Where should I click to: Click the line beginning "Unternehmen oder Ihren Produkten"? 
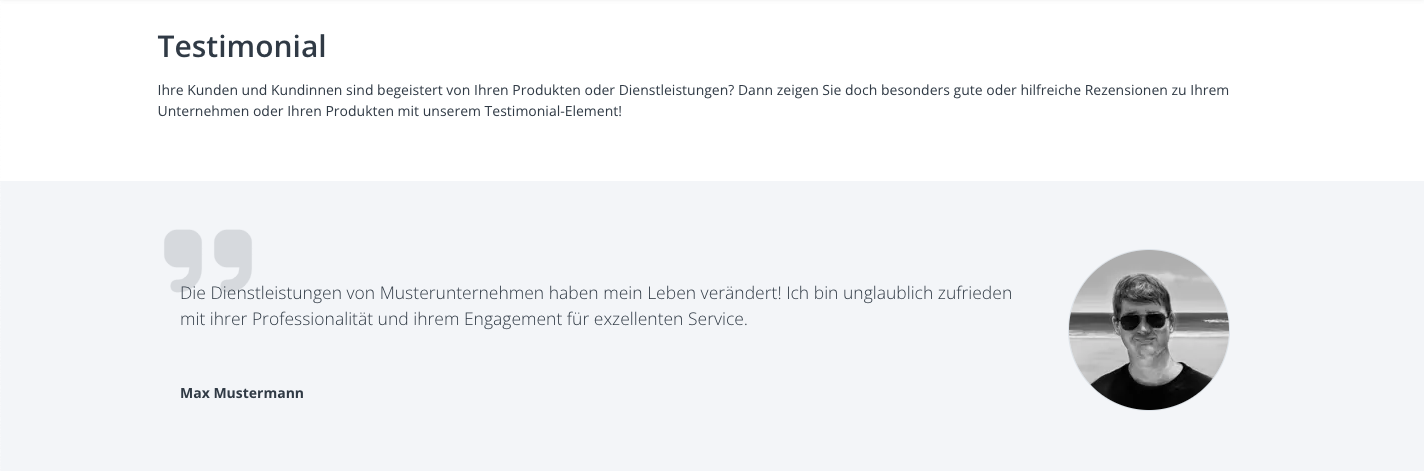(x=390, y=111)
